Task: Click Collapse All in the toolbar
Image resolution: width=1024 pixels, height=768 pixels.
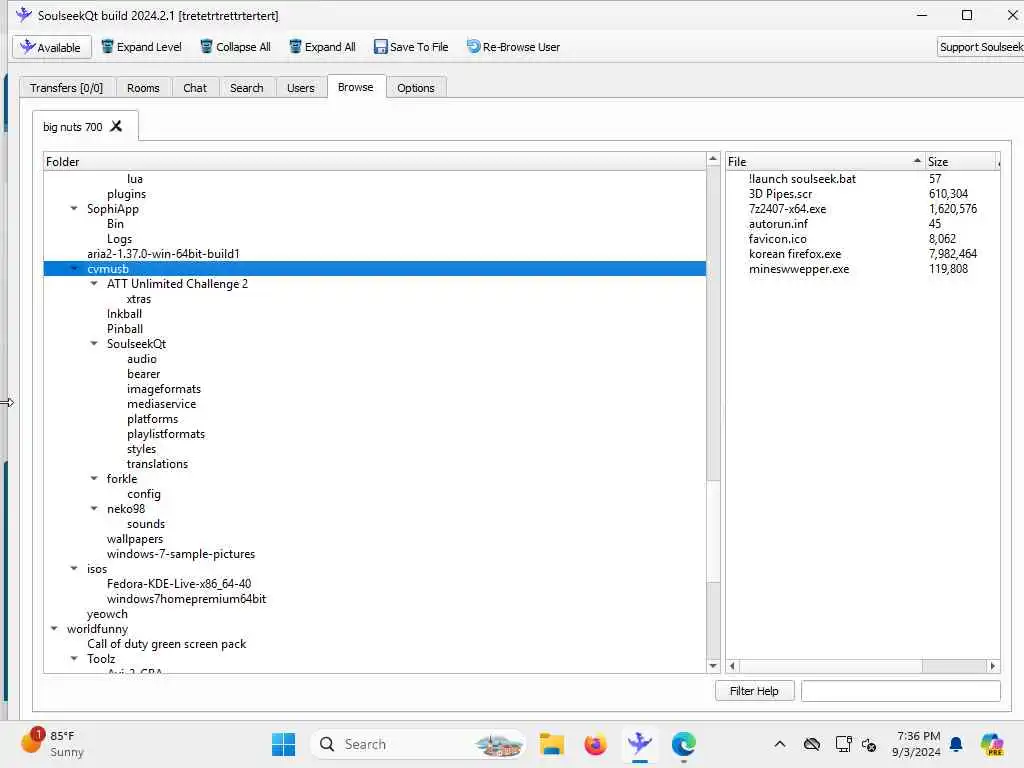Action: pyautogui.click(x=235, y=47)
